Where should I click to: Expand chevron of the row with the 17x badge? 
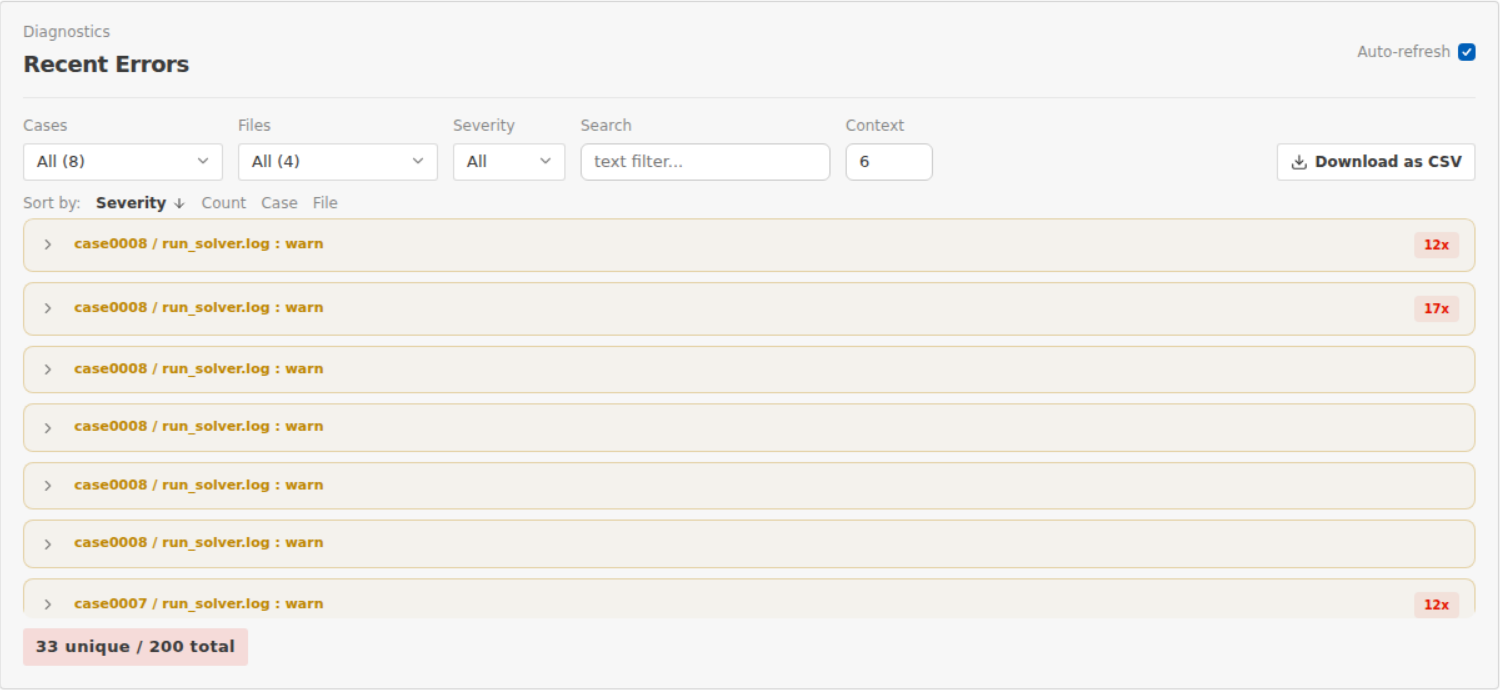coord(47,308)
